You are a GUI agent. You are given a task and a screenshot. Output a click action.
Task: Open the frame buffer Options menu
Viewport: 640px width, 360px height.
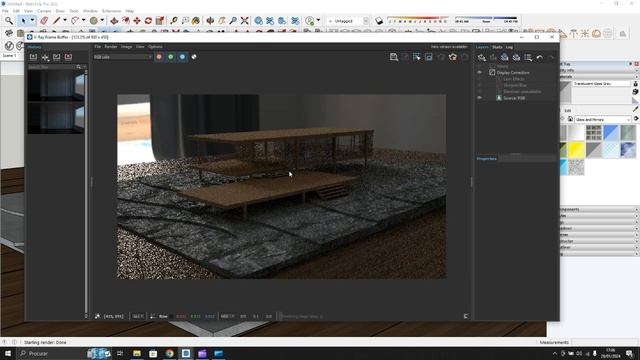(155, 47)
